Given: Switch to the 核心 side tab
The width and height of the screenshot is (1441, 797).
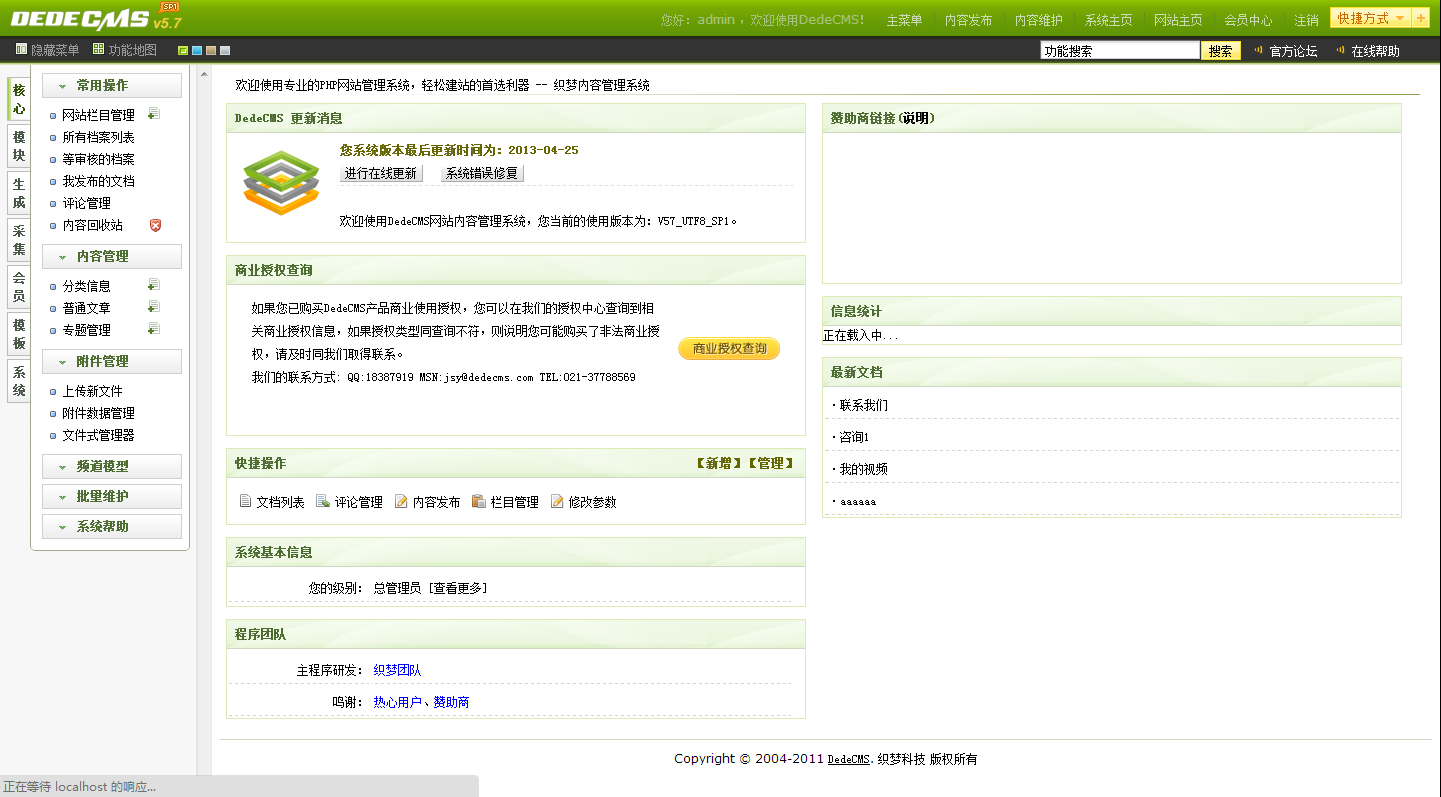Looking at the screenshot, I should pos(18,99).
